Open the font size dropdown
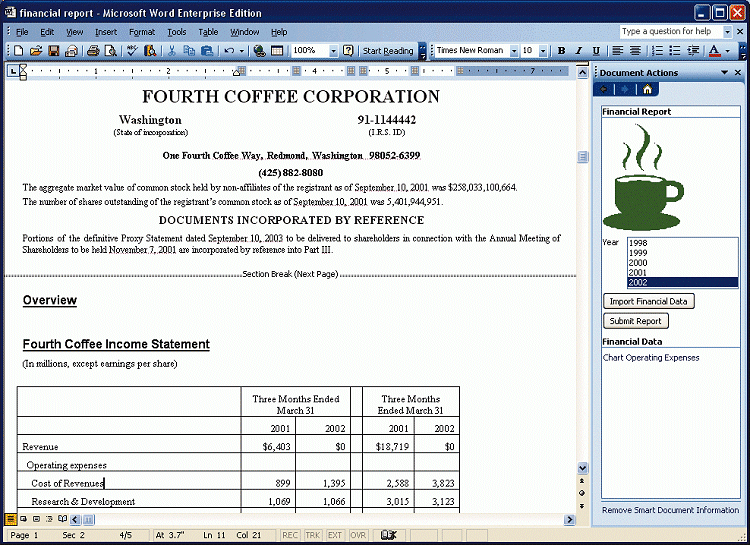The image size is (750, 545). pos(543,51)
